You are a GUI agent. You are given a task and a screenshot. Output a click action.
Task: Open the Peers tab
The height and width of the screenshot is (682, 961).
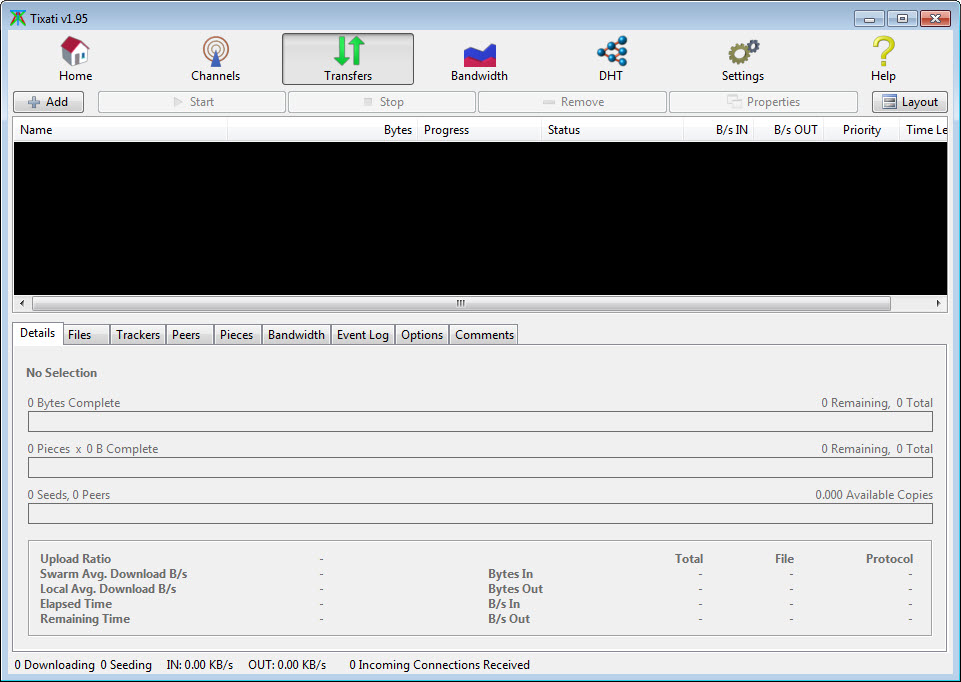[x=186, y=335]
